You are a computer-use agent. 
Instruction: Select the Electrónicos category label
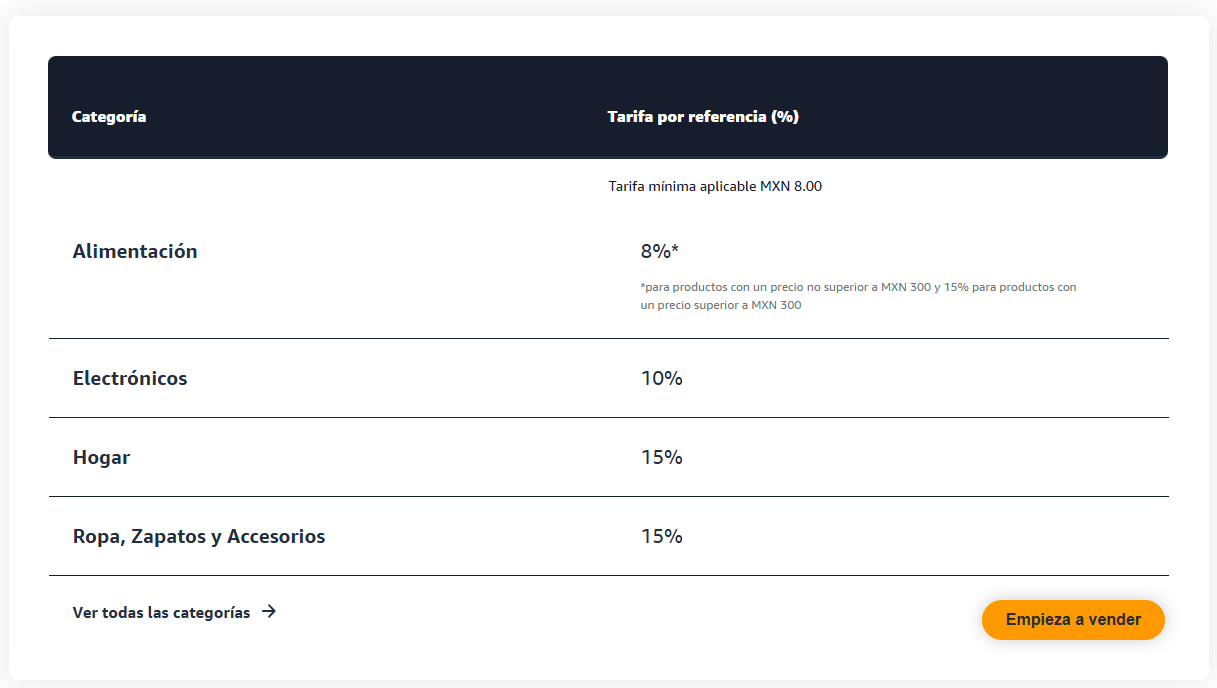[x=130, y=379]
